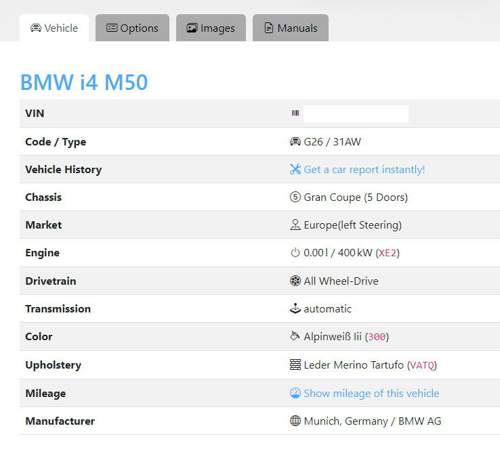The height and width of the screenshot is (468, 500).
Task: Click the document icon on Manuals tab
Action: point(269,28)
